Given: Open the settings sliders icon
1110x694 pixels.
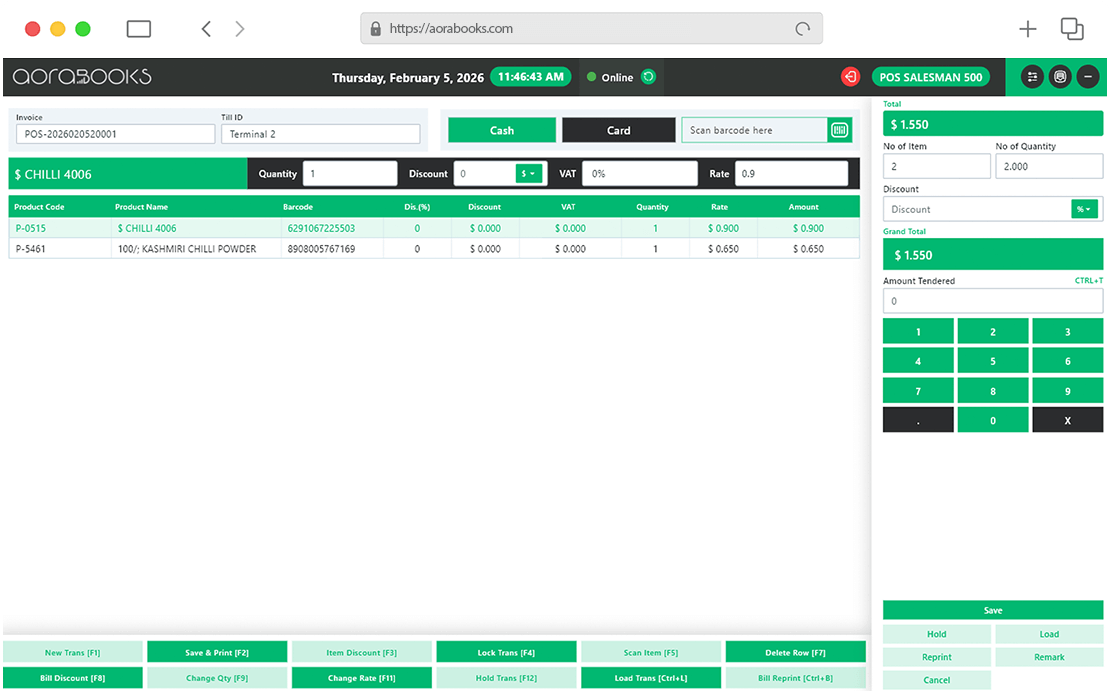Looking at the screenshot, I should pos(1032,77).
